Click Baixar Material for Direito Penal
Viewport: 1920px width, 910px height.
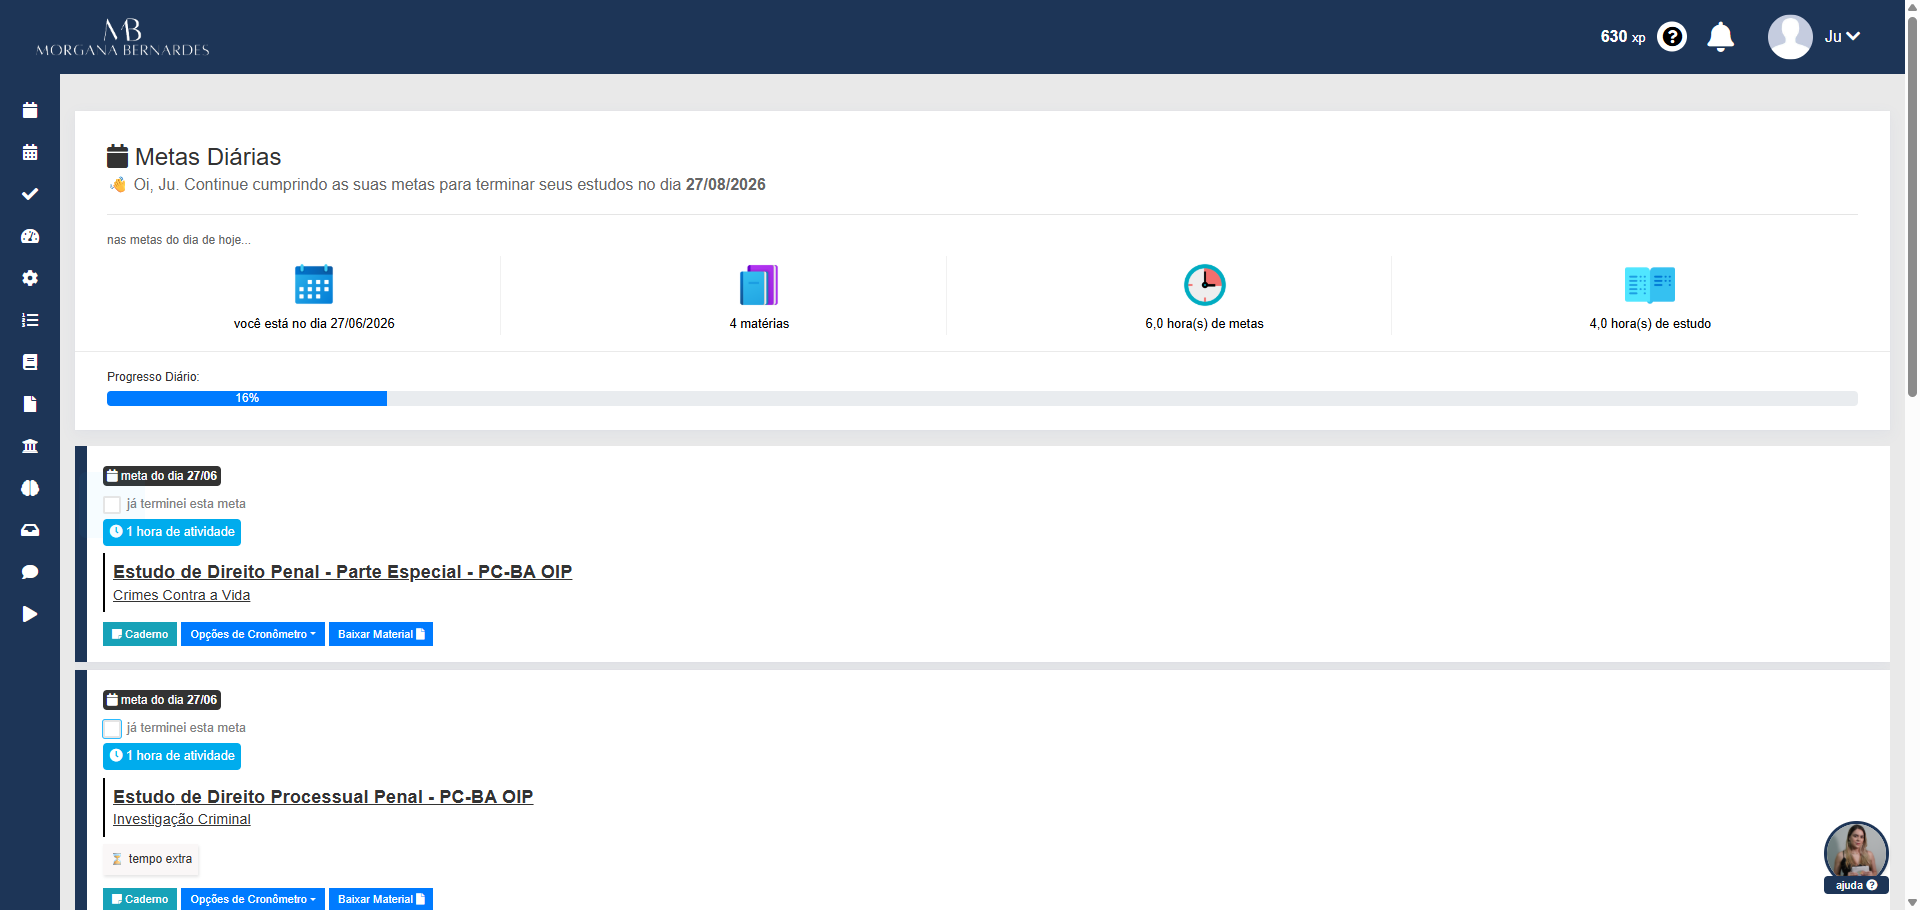381,634
